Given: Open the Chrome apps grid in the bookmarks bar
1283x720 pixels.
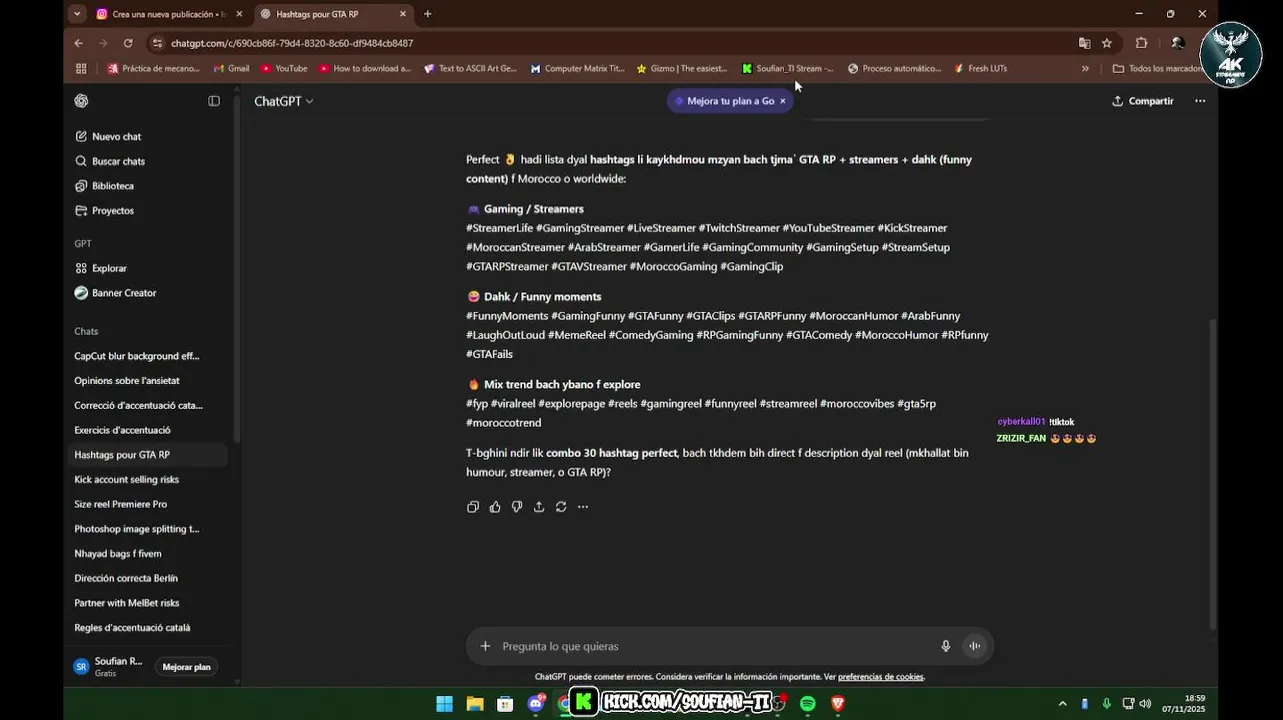Looking at the screenshot, I should tap(81, 69).
